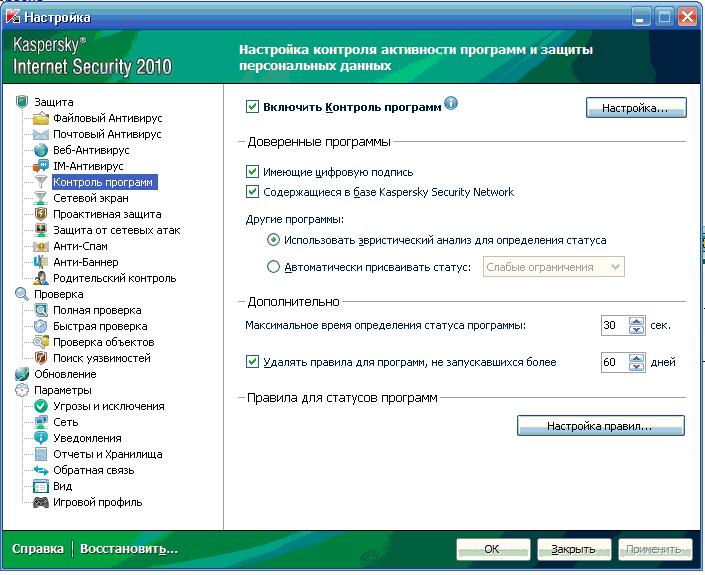Click the Поиск уязвимостей icon
The width and height of the screenshot is (705, 575).
[x=40, y=358]
